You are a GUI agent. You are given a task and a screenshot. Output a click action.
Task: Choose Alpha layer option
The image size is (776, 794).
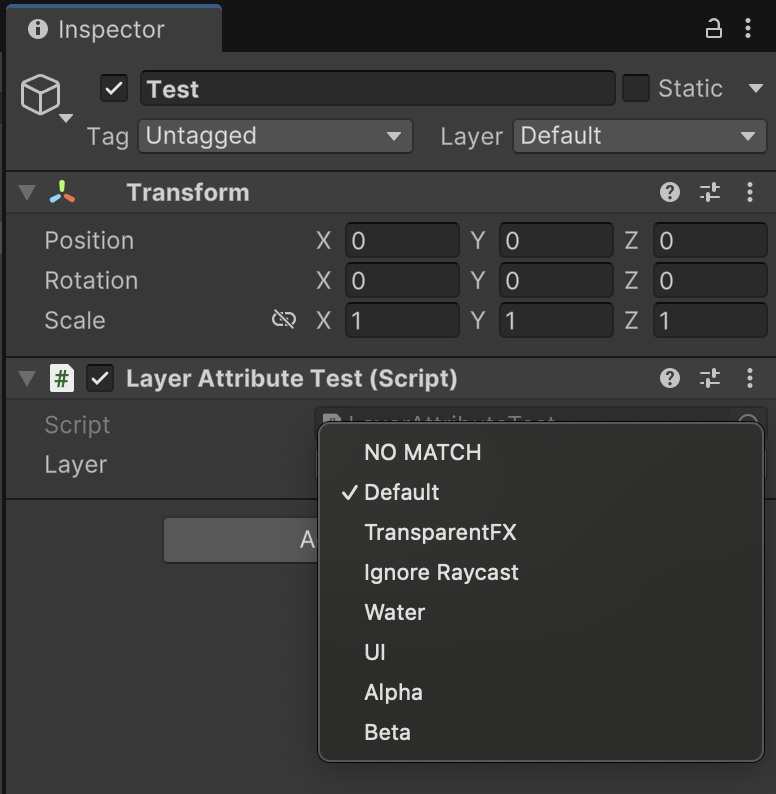(541, 692)
